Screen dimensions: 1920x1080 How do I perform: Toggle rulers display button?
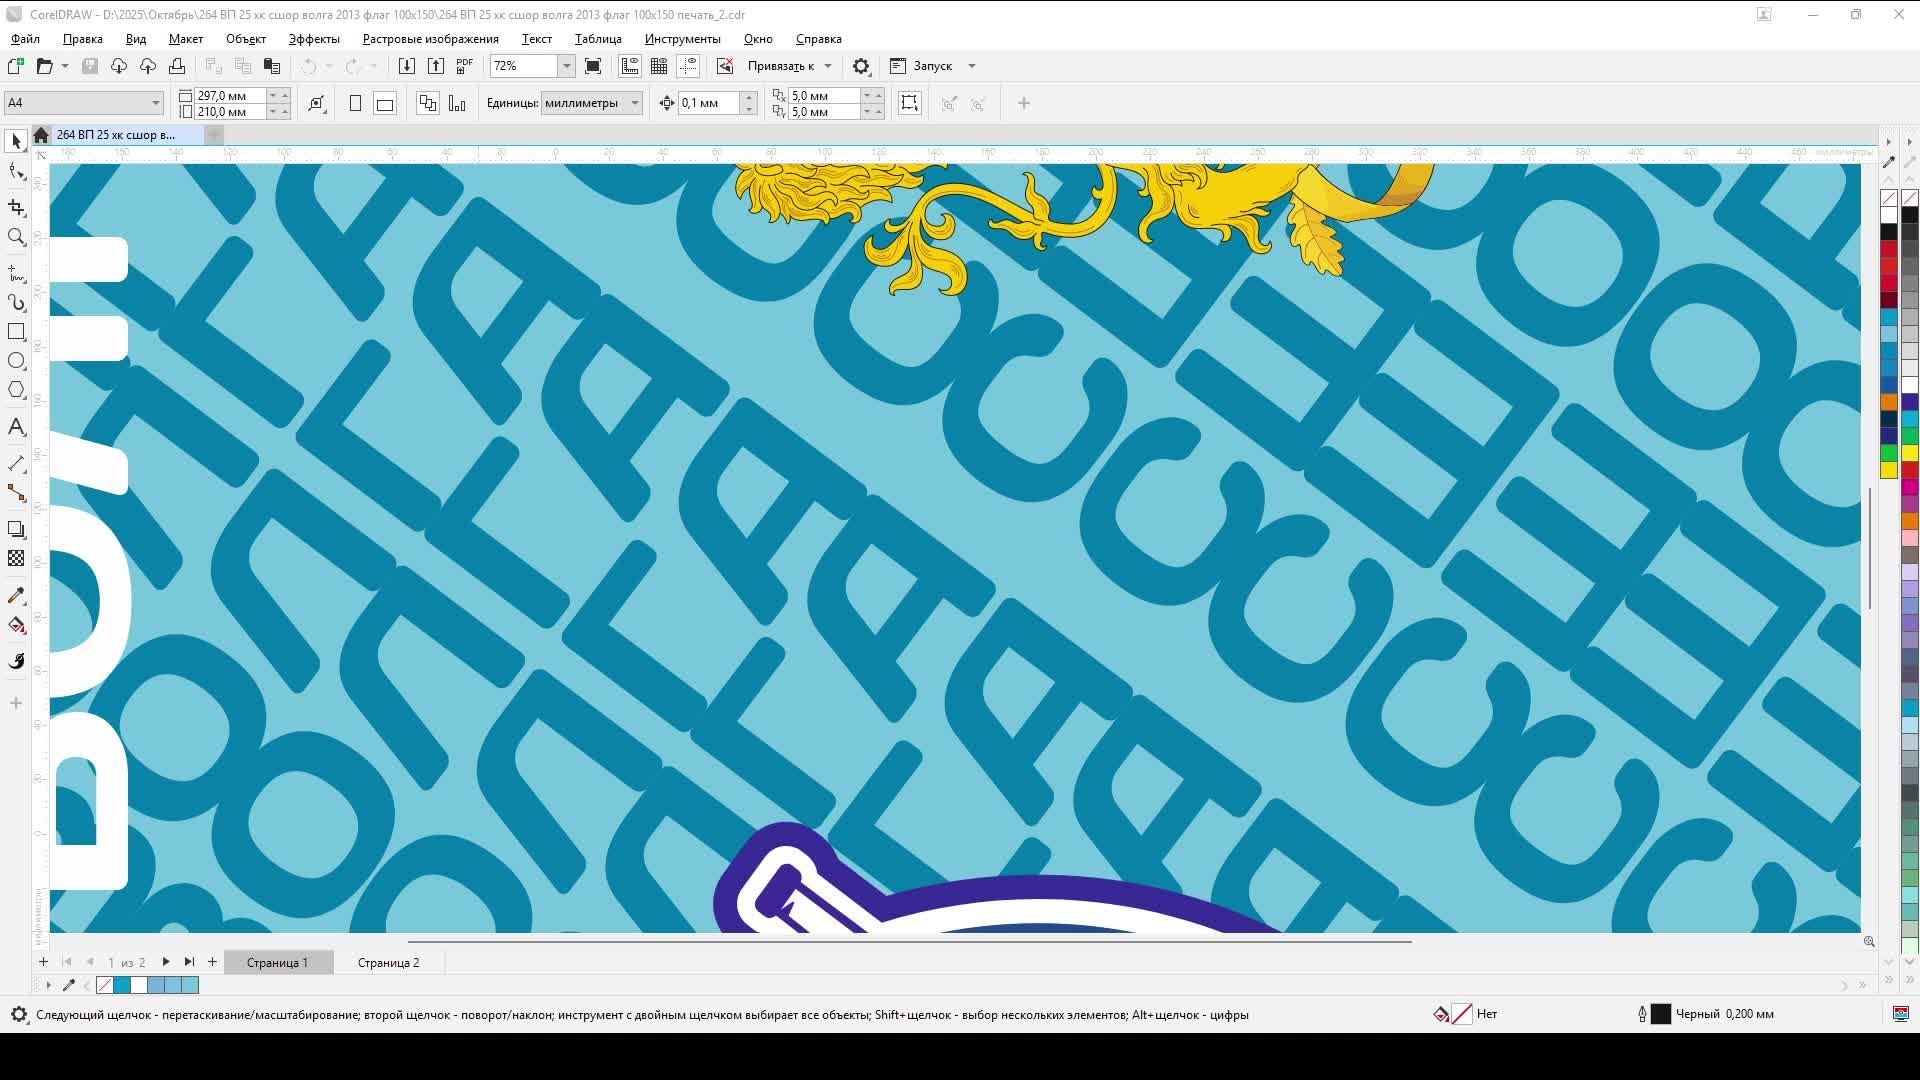tap(630, 66)
